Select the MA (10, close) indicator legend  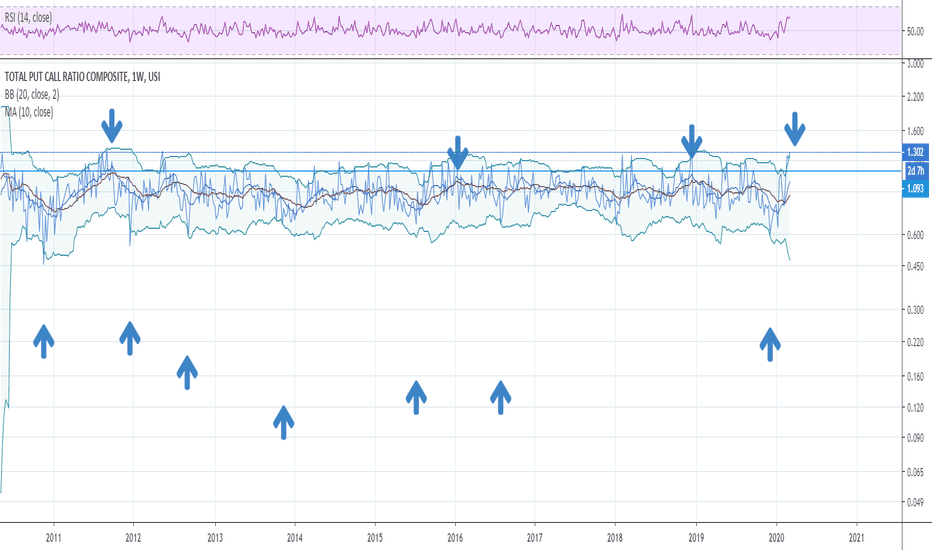tap(29, 112)
